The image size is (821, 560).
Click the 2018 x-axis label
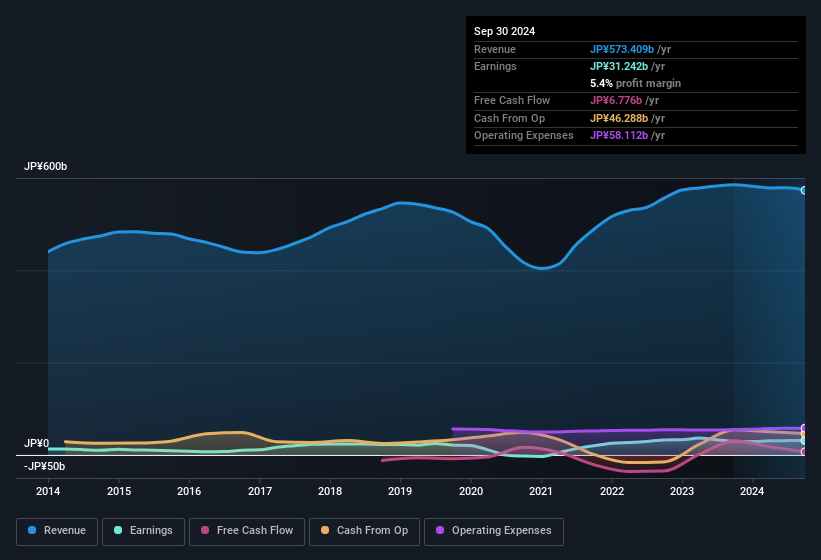pos(330,491)
